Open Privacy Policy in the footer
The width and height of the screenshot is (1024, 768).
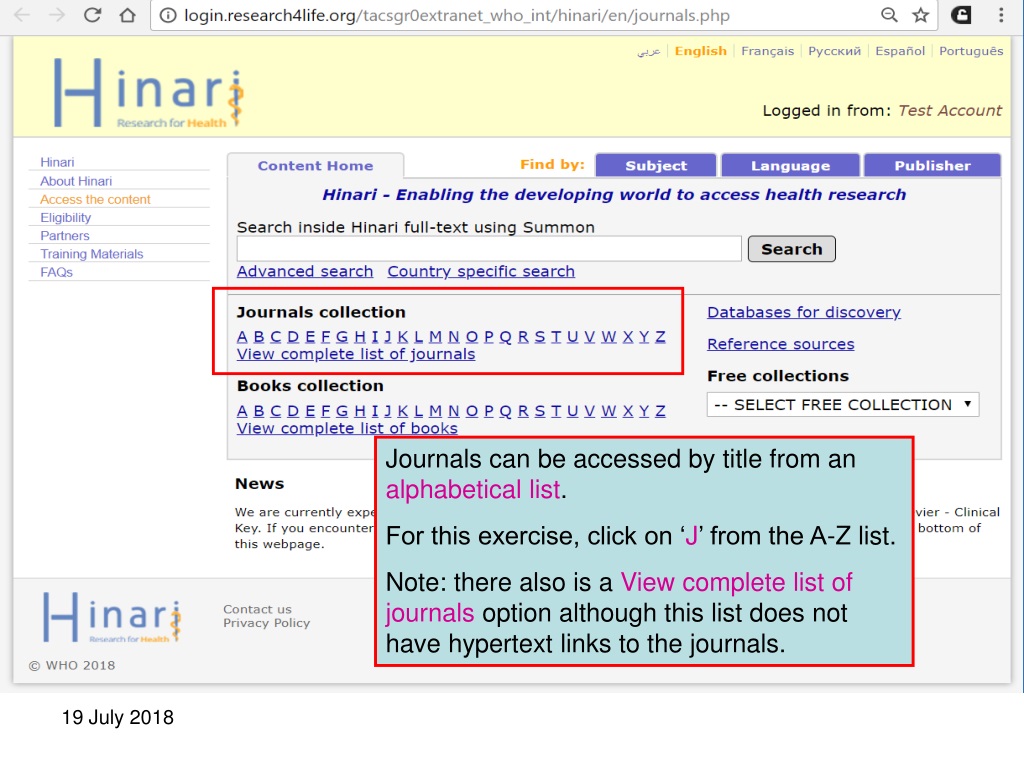click(x=266, y=623)
